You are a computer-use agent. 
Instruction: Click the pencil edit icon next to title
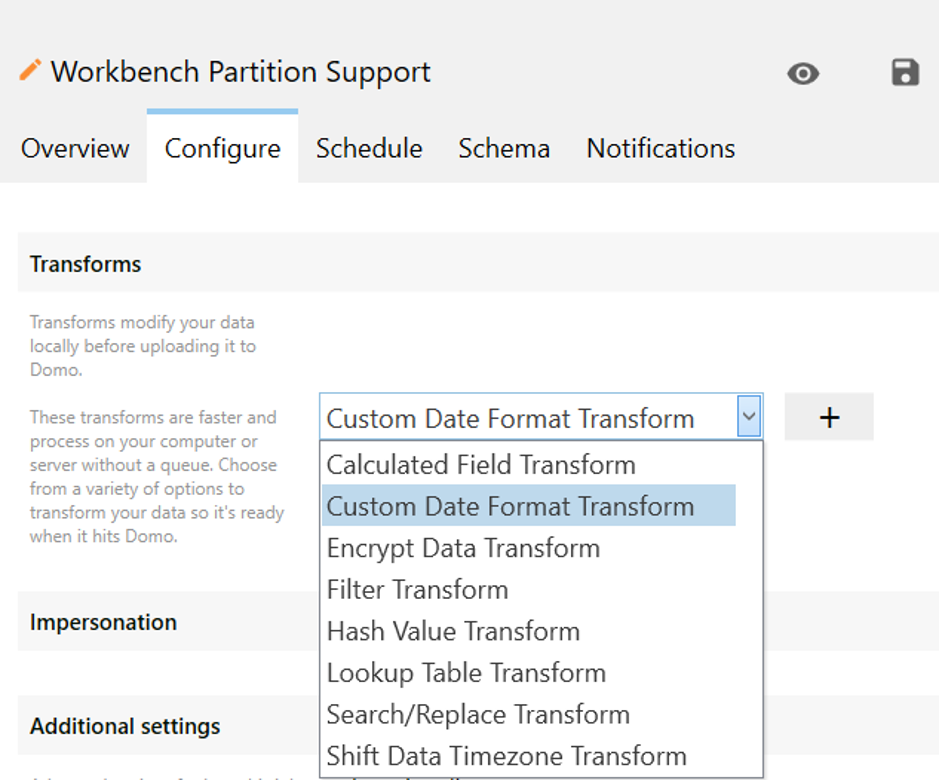(x=31, y=70)
